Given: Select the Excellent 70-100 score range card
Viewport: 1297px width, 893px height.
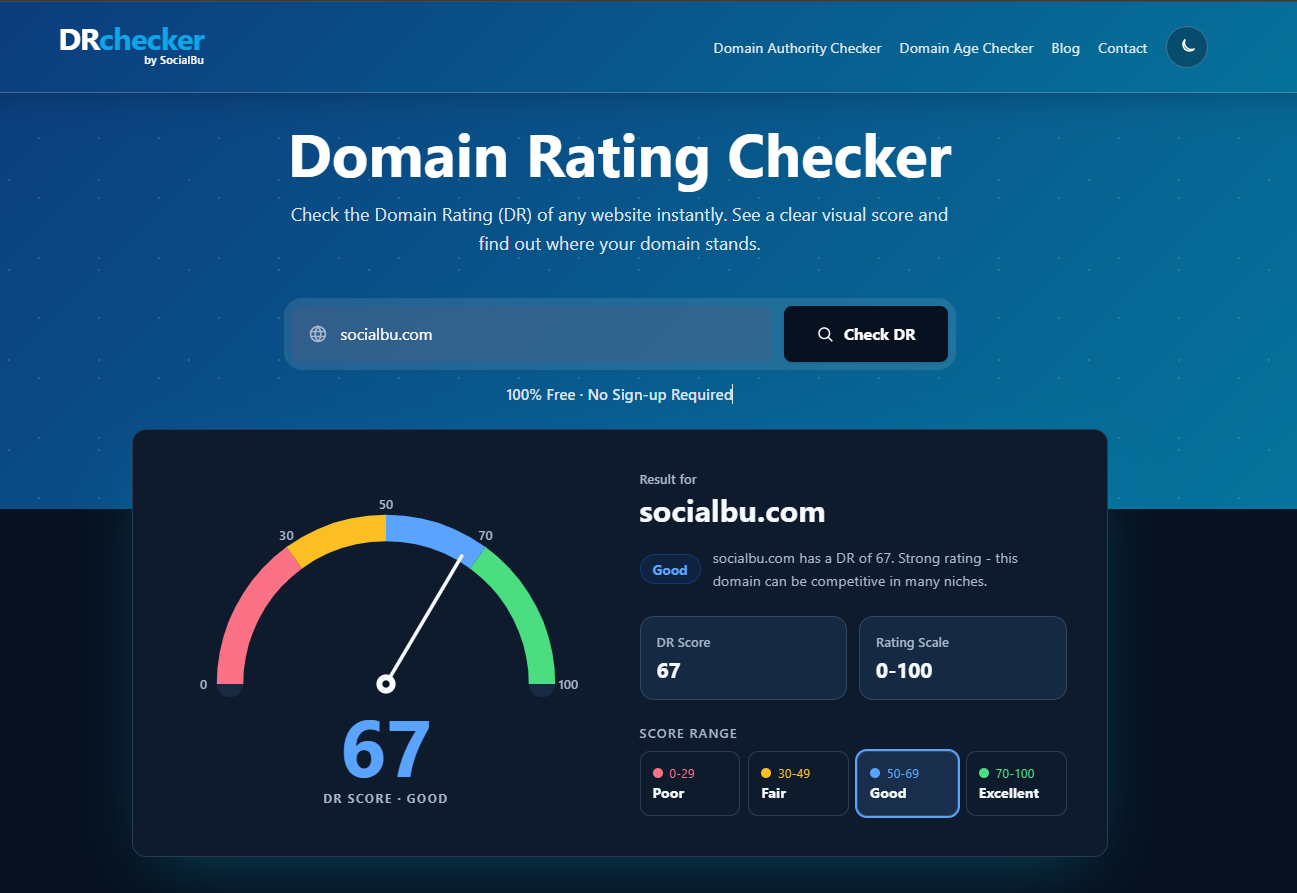Looking at the screenshot, I should point(1016,783).
